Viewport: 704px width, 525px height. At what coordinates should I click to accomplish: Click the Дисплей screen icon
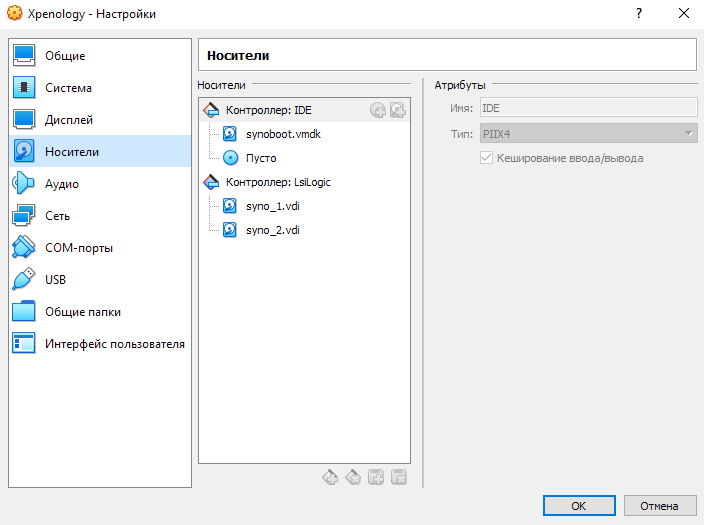pos(24,119)
